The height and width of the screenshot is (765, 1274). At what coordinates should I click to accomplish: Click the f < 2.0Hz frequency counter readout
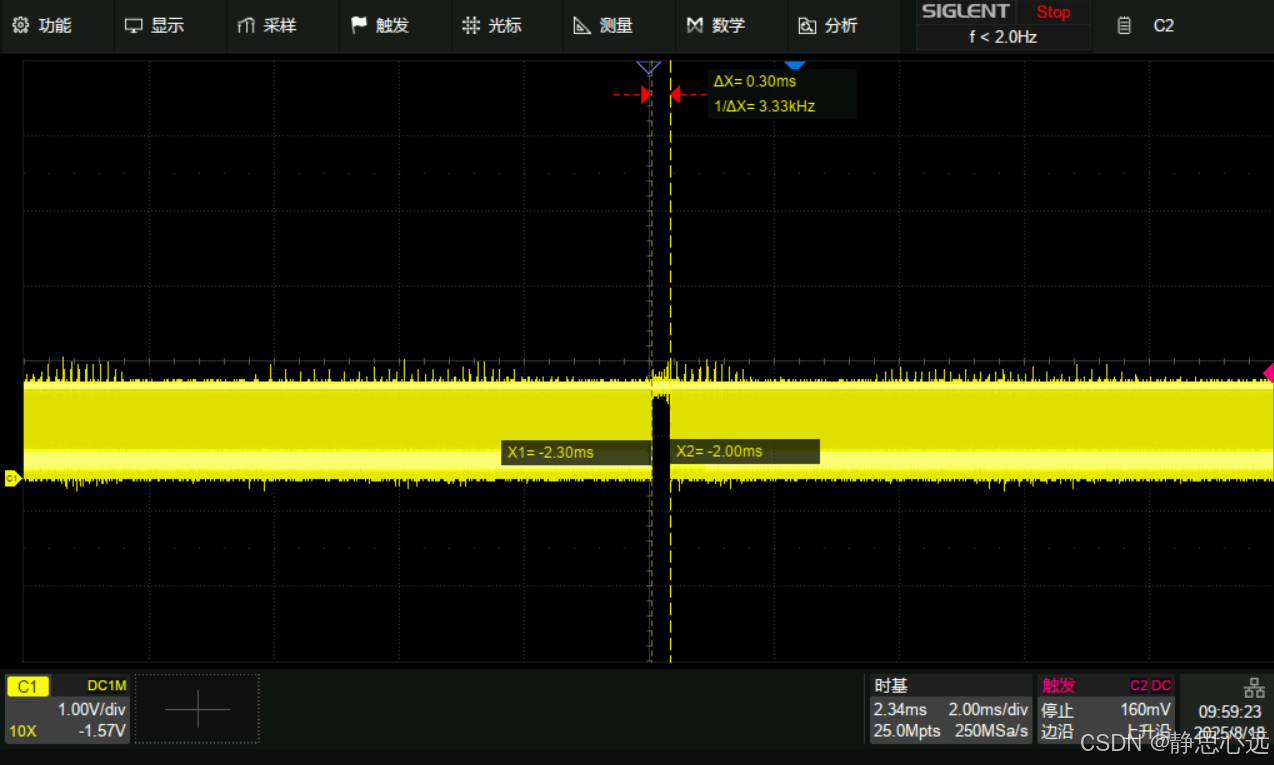(1003, 37)
